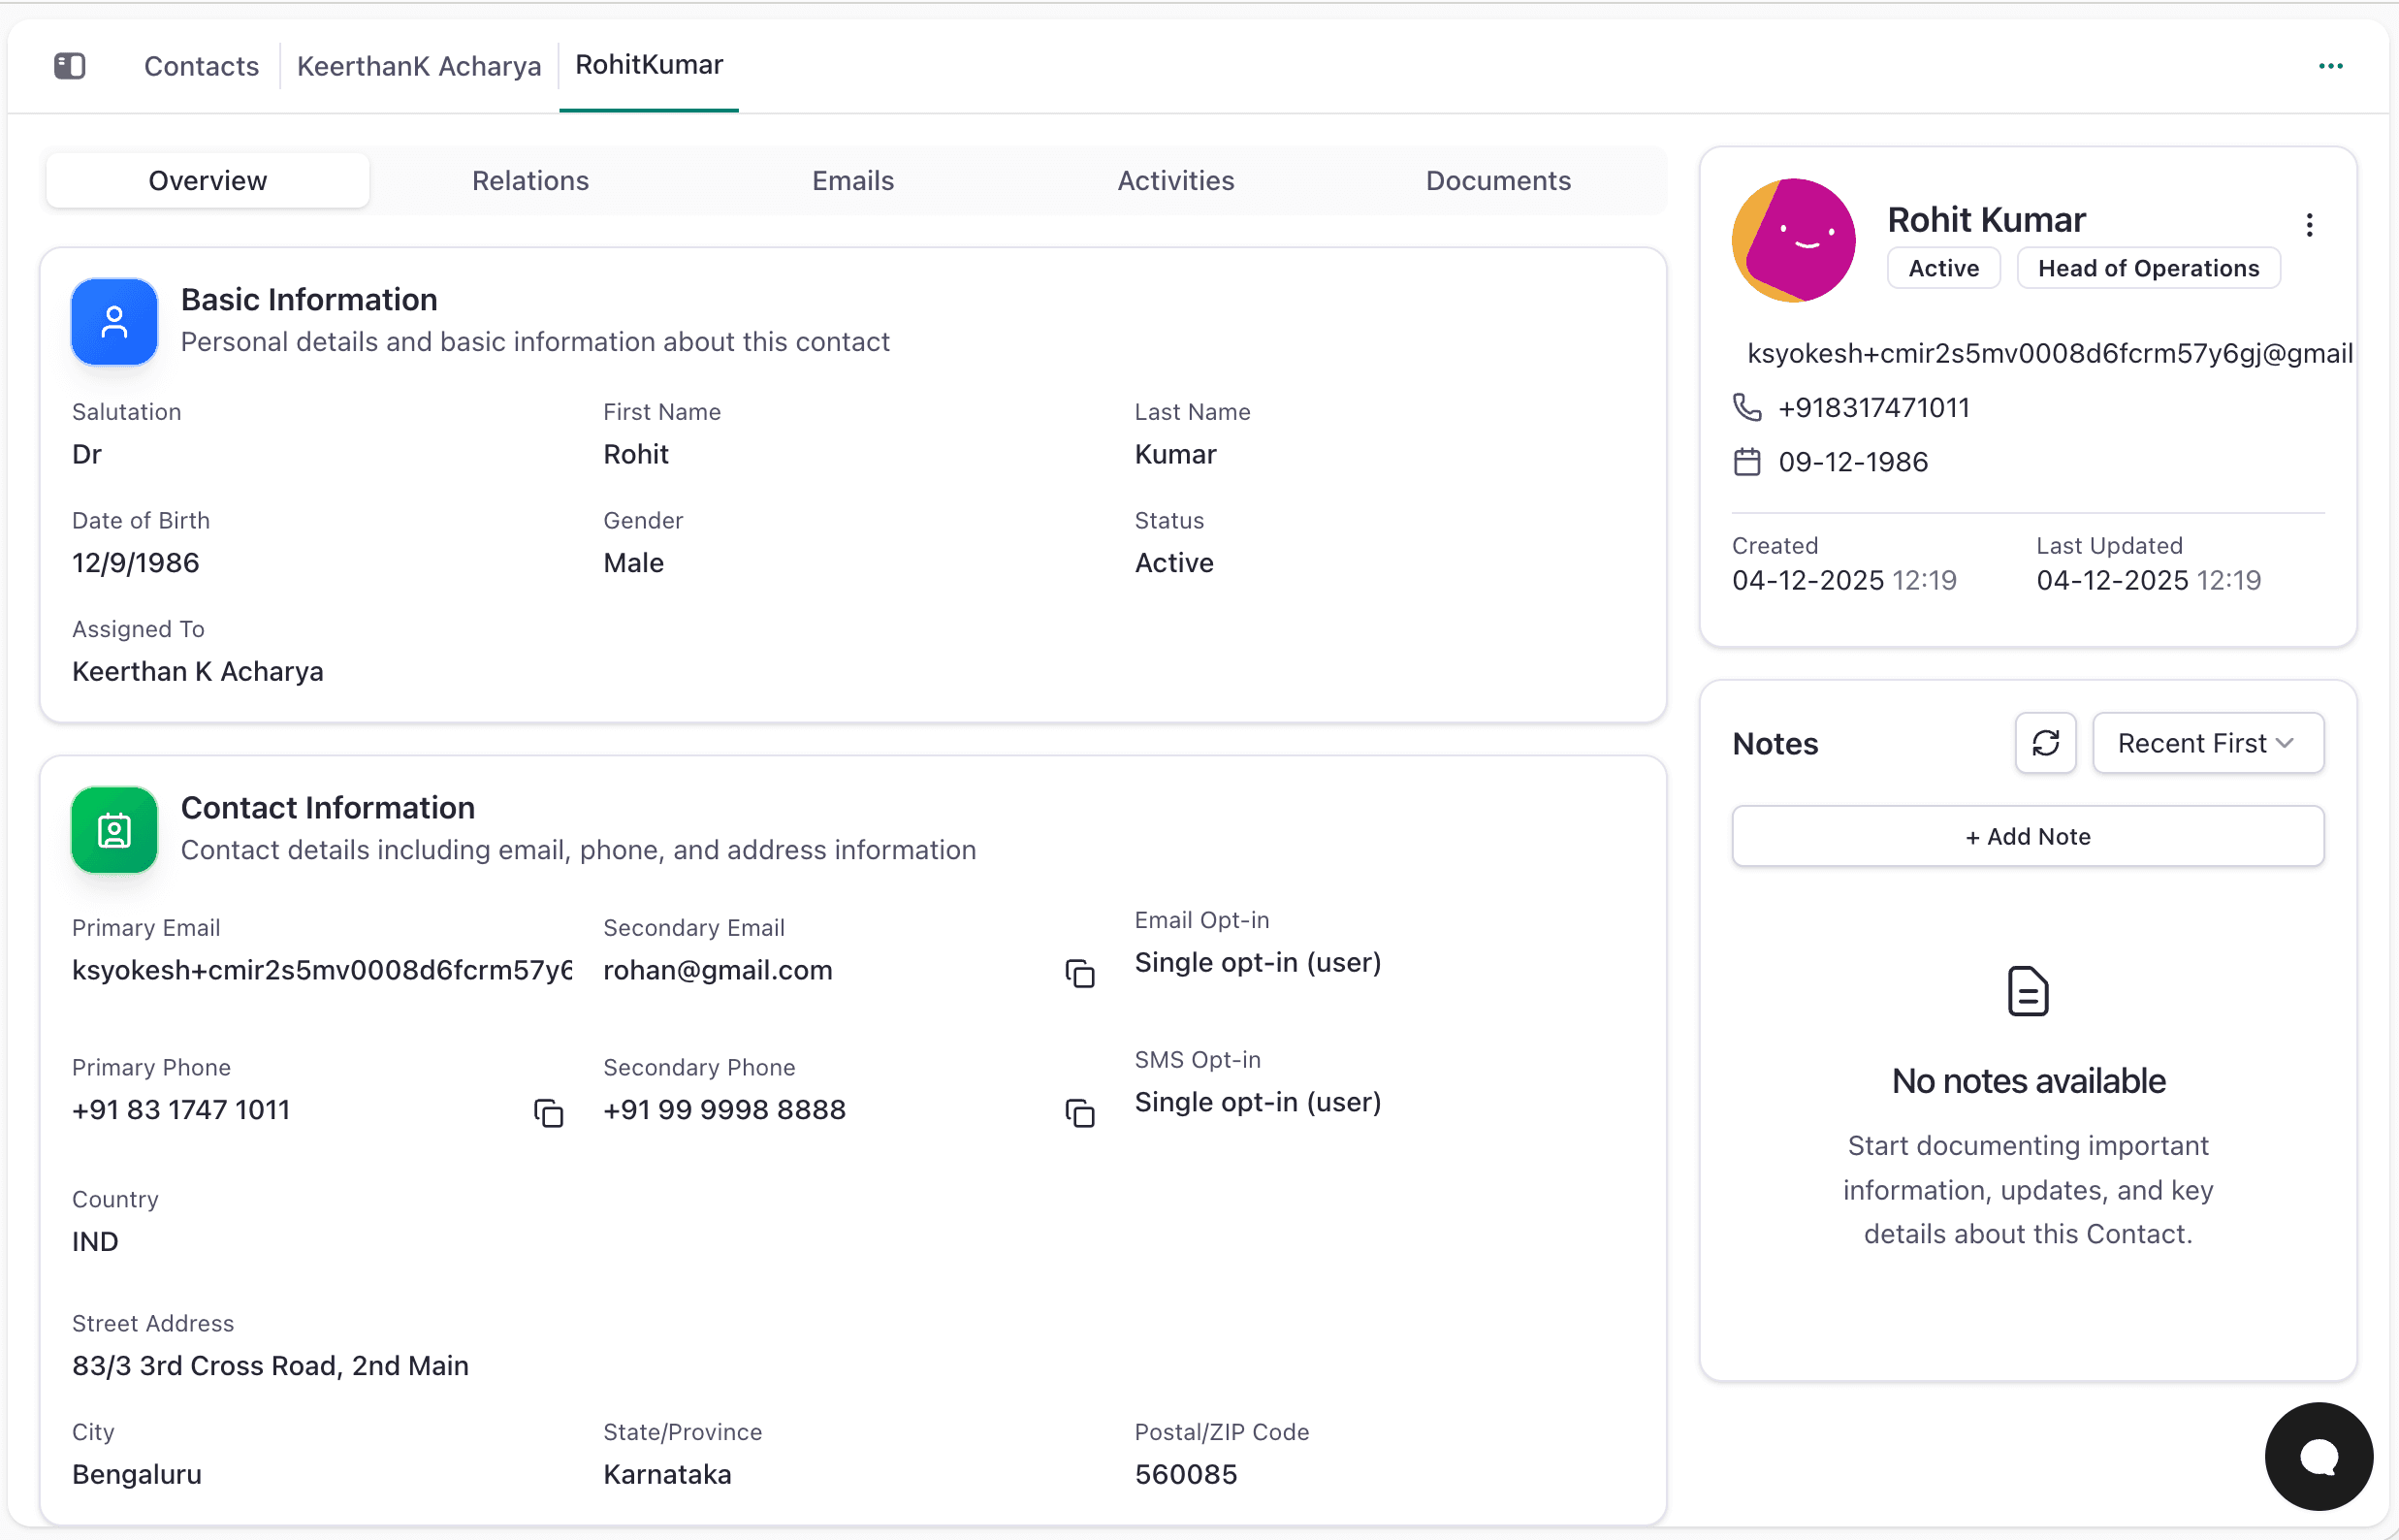
Task: Refresh the Notes list
Action: [2045, 743]
